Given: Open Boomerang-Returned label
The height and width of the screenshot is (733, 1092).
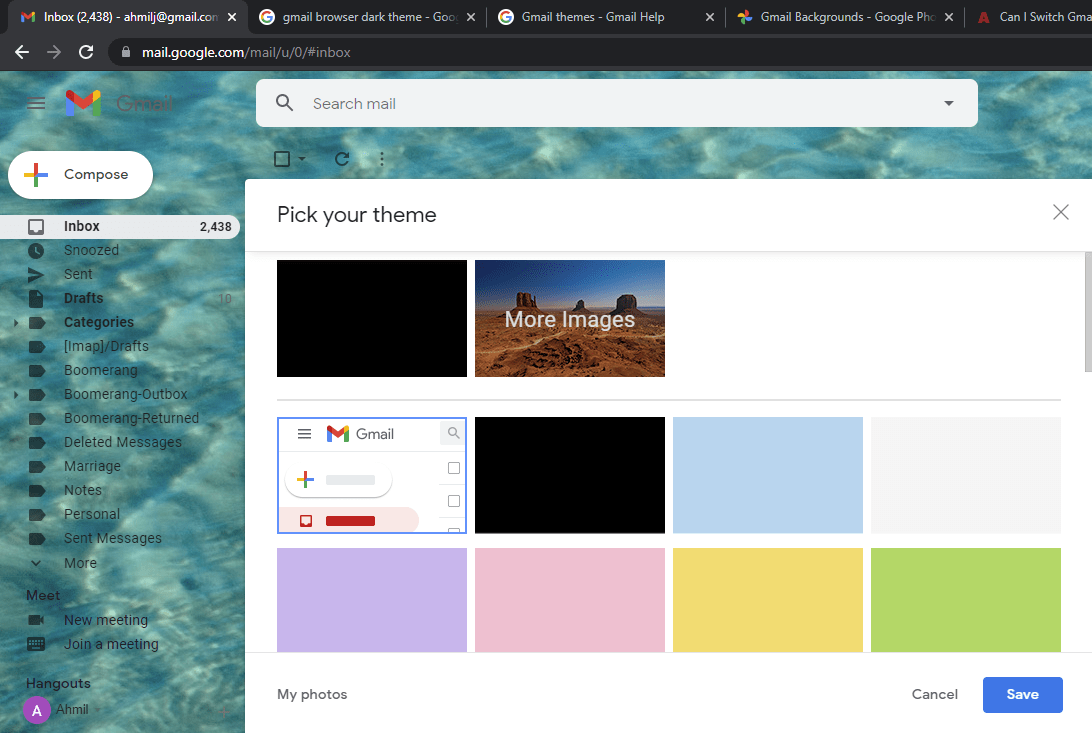Looking at the screenshot, I should pos(132,418).
